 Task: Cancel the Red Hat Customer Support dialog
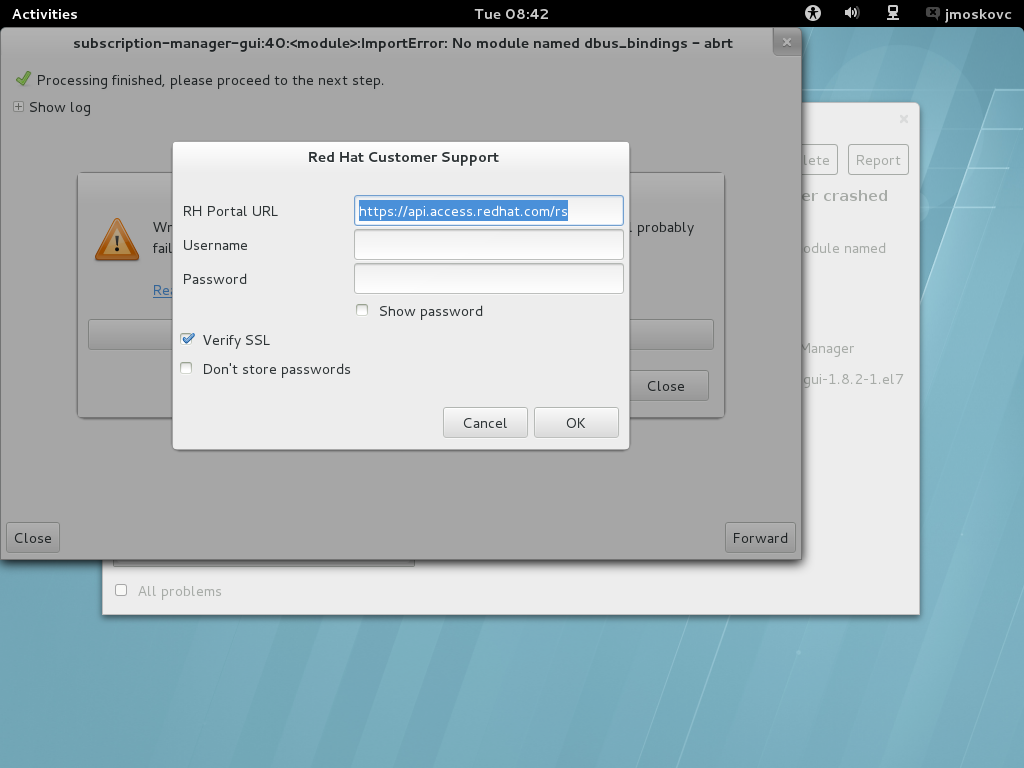tap(485, 423)
